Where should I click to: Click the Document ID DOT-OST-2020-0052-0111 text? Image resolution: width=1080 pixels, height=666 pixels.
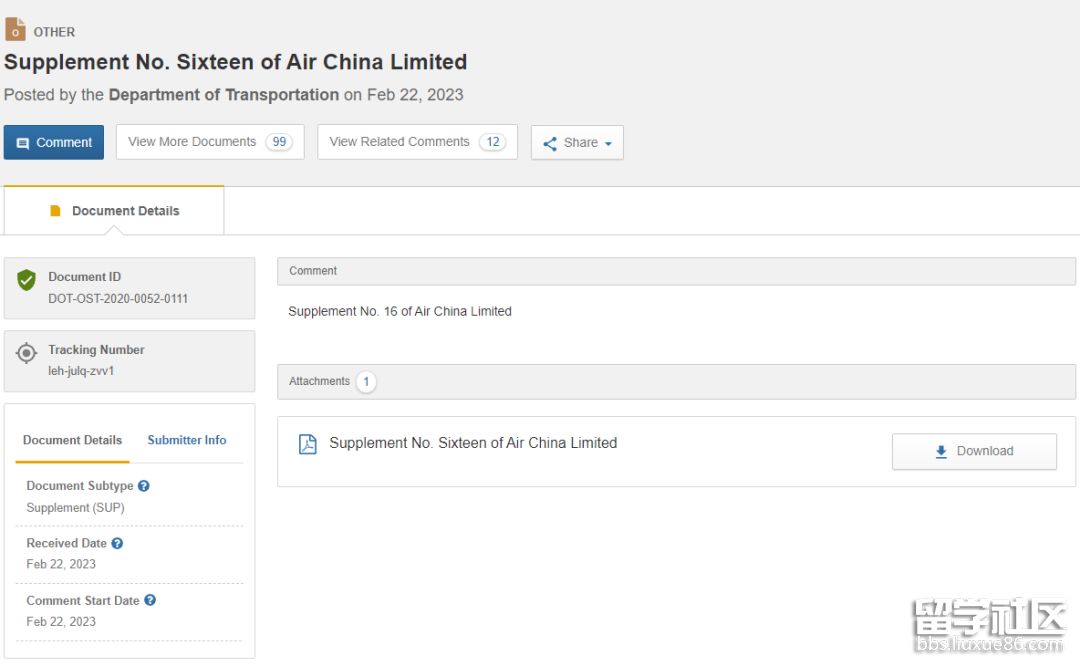pos(118,299)
